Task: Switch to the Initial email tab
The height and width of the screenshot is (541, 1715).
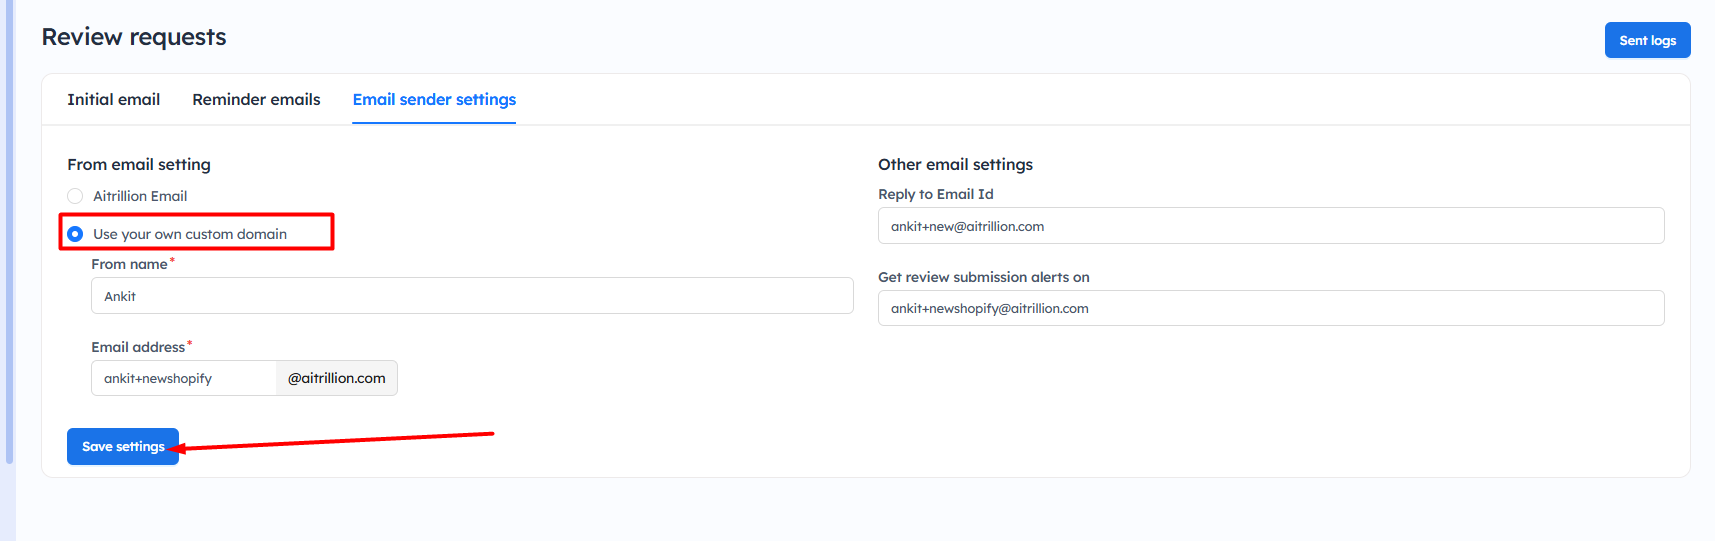Action: [113, 99]
